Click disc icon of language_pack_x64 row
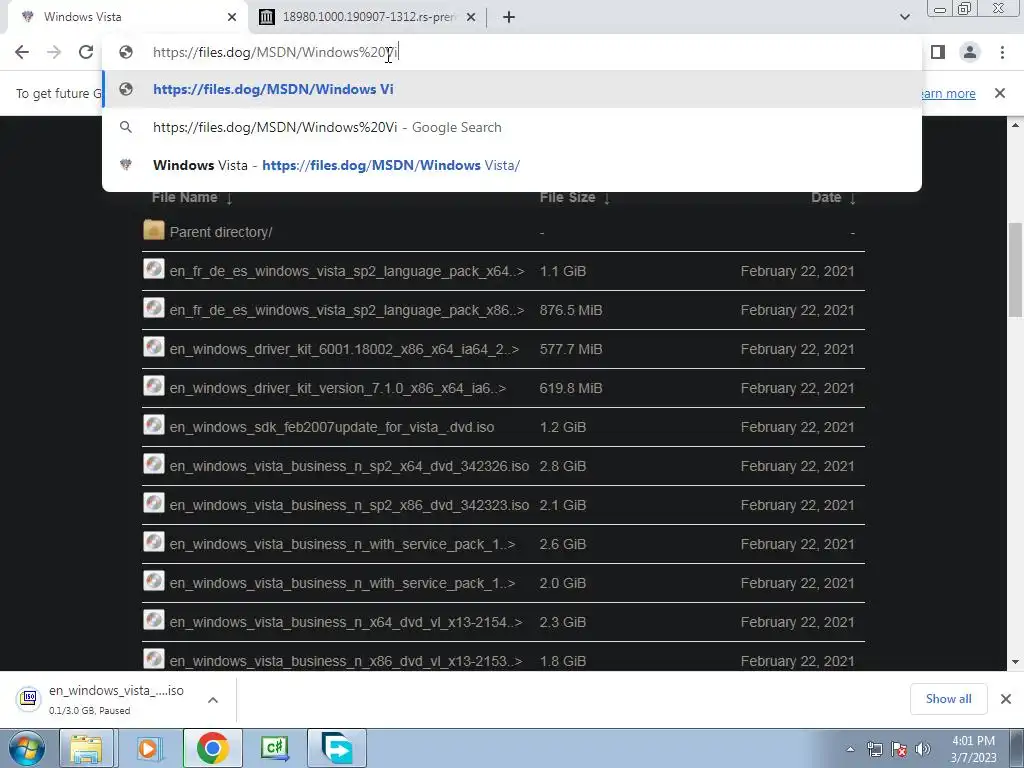Image resolution: width=1024 pixels, height=768 pixels. (153, 268)
